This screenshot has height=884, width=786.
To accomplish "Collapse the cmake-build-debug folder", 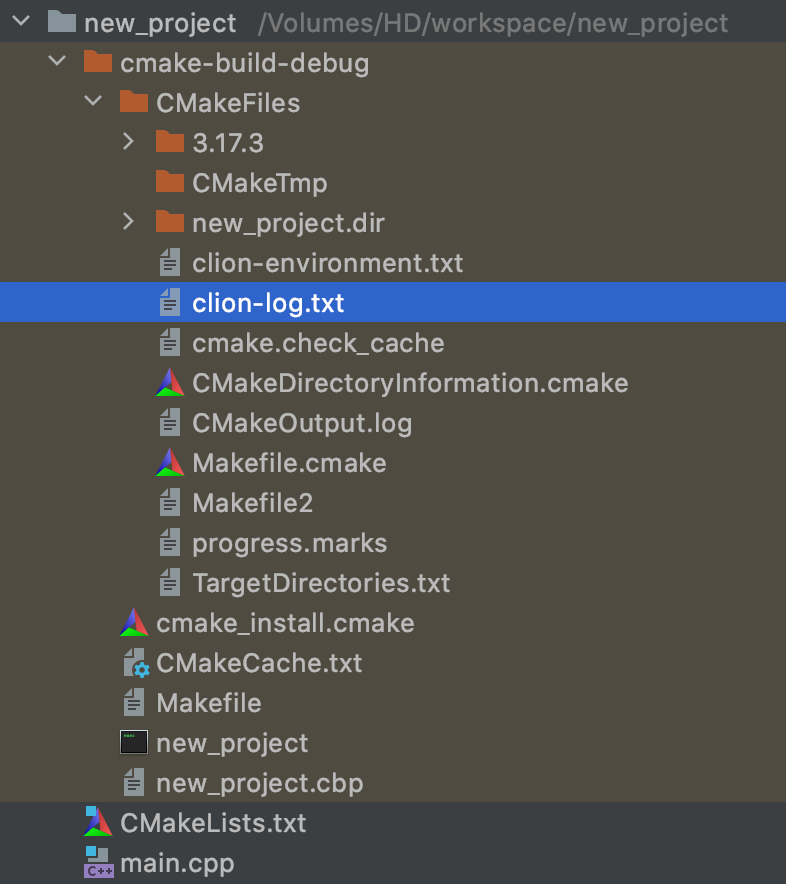I will (57, 63).
